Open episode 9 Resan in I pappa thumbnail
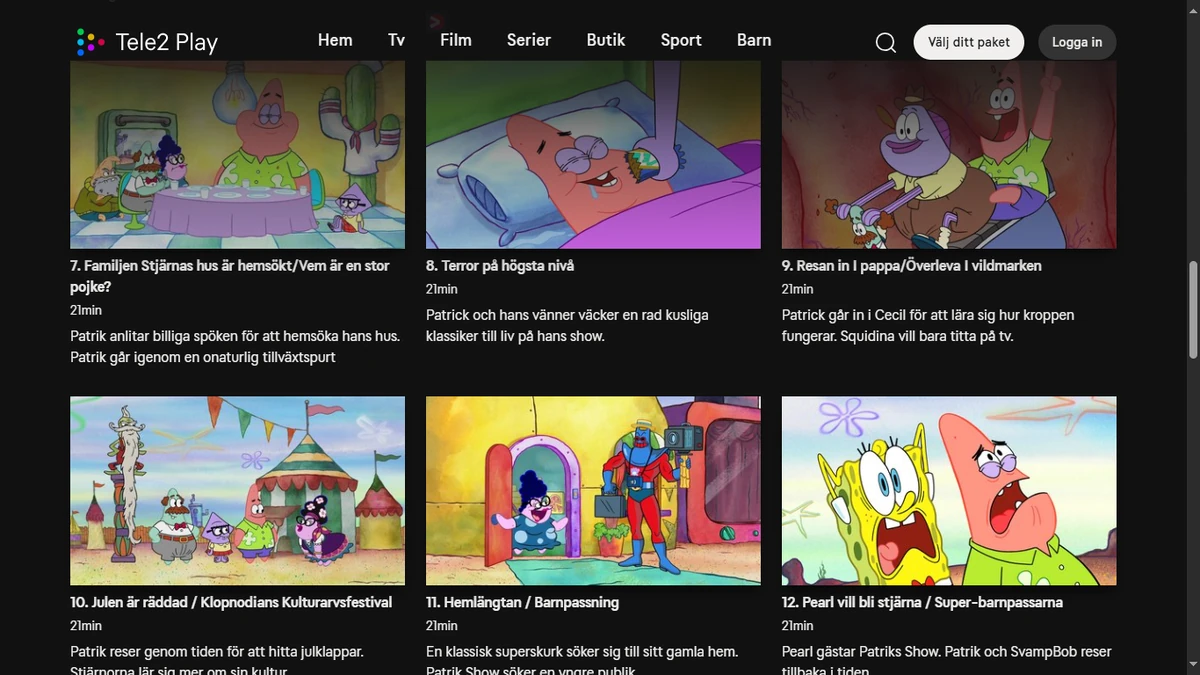Image resolution: width=1200 pixels, height=675 pixels. [x=948, y=154]
